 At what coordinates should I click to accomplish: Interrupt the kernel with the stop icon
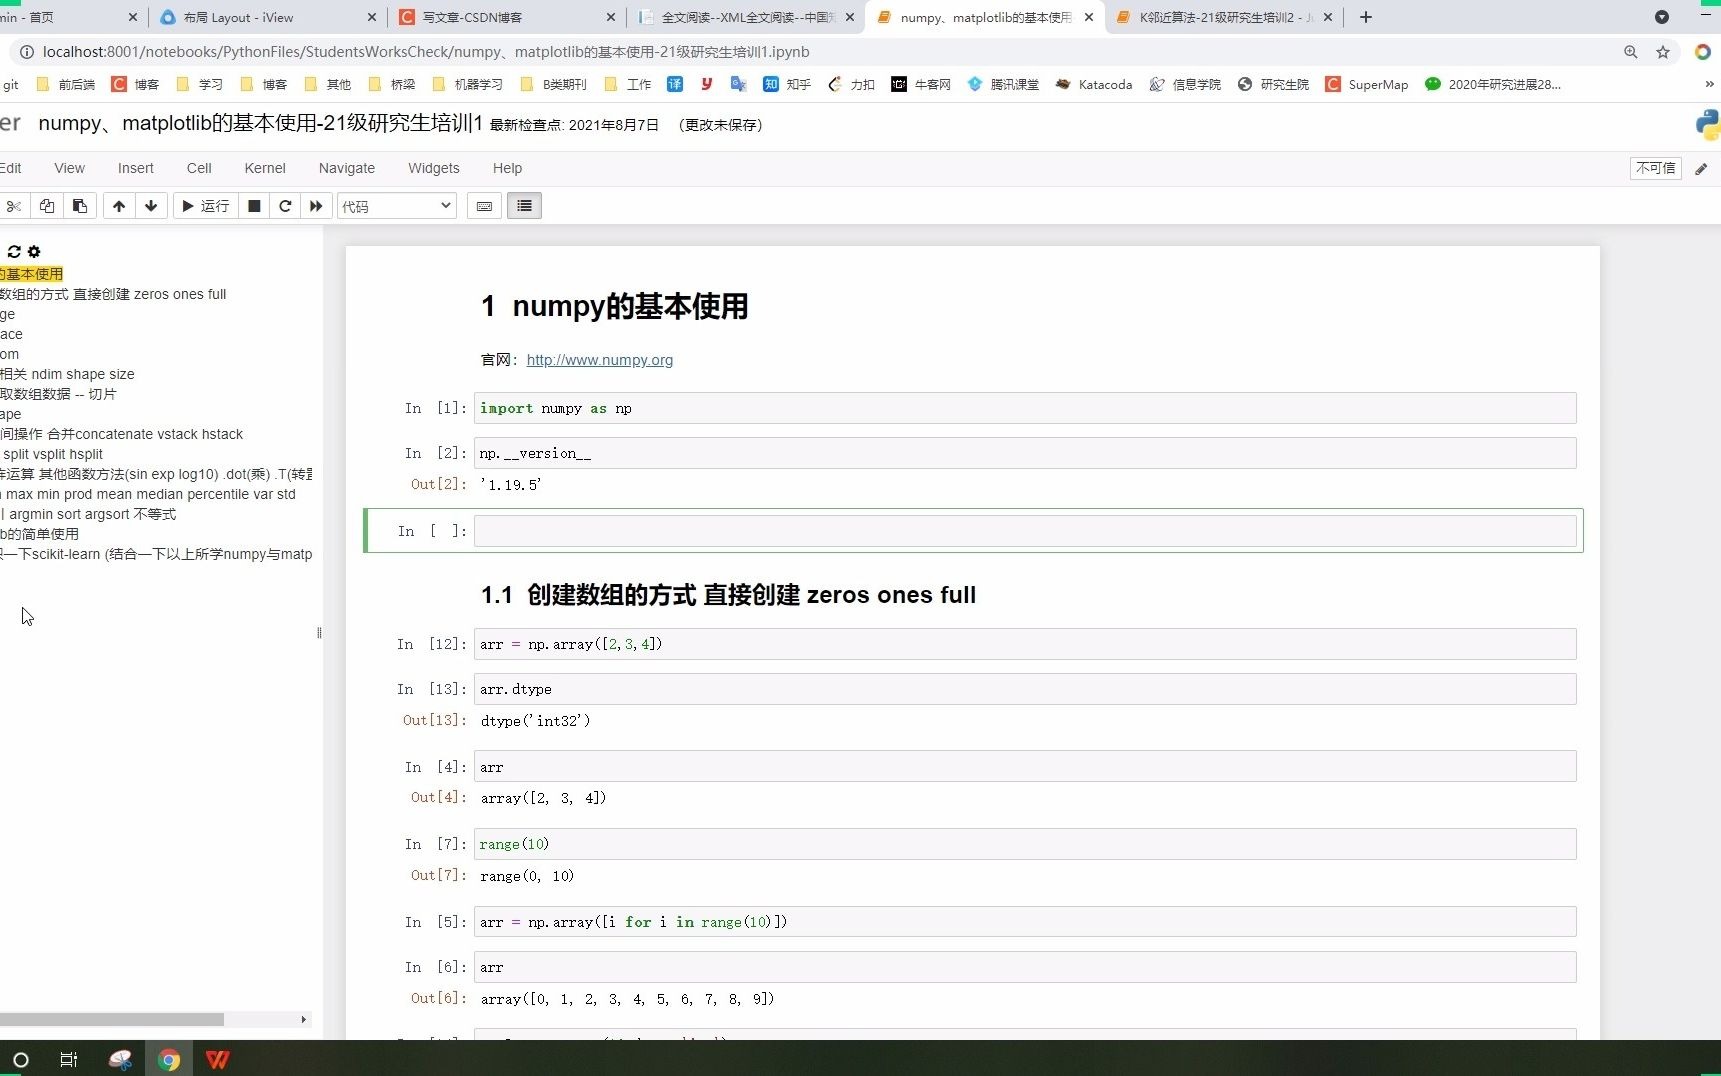254,206
